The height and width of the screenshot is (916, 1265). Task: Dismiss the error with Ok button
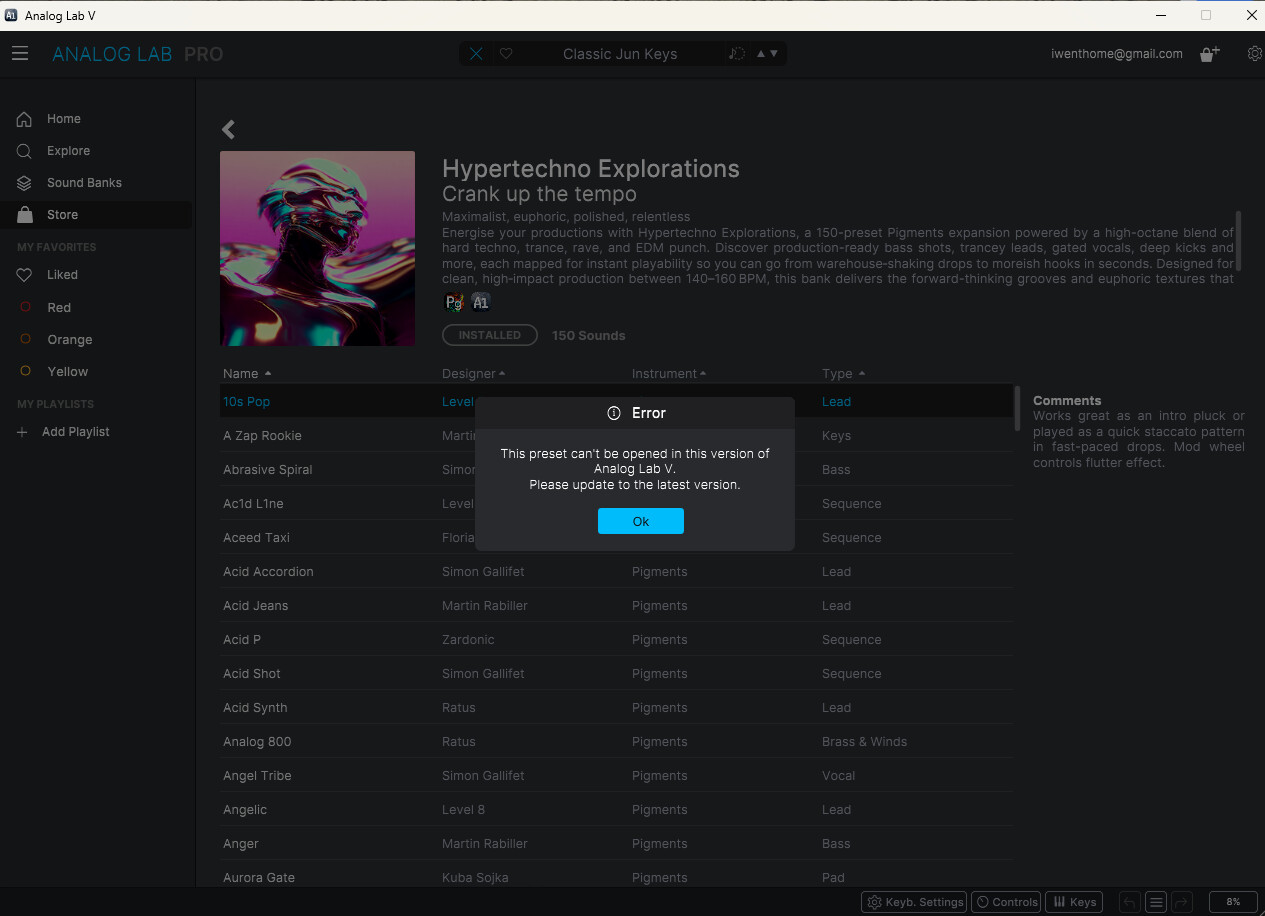coord(641,521)
